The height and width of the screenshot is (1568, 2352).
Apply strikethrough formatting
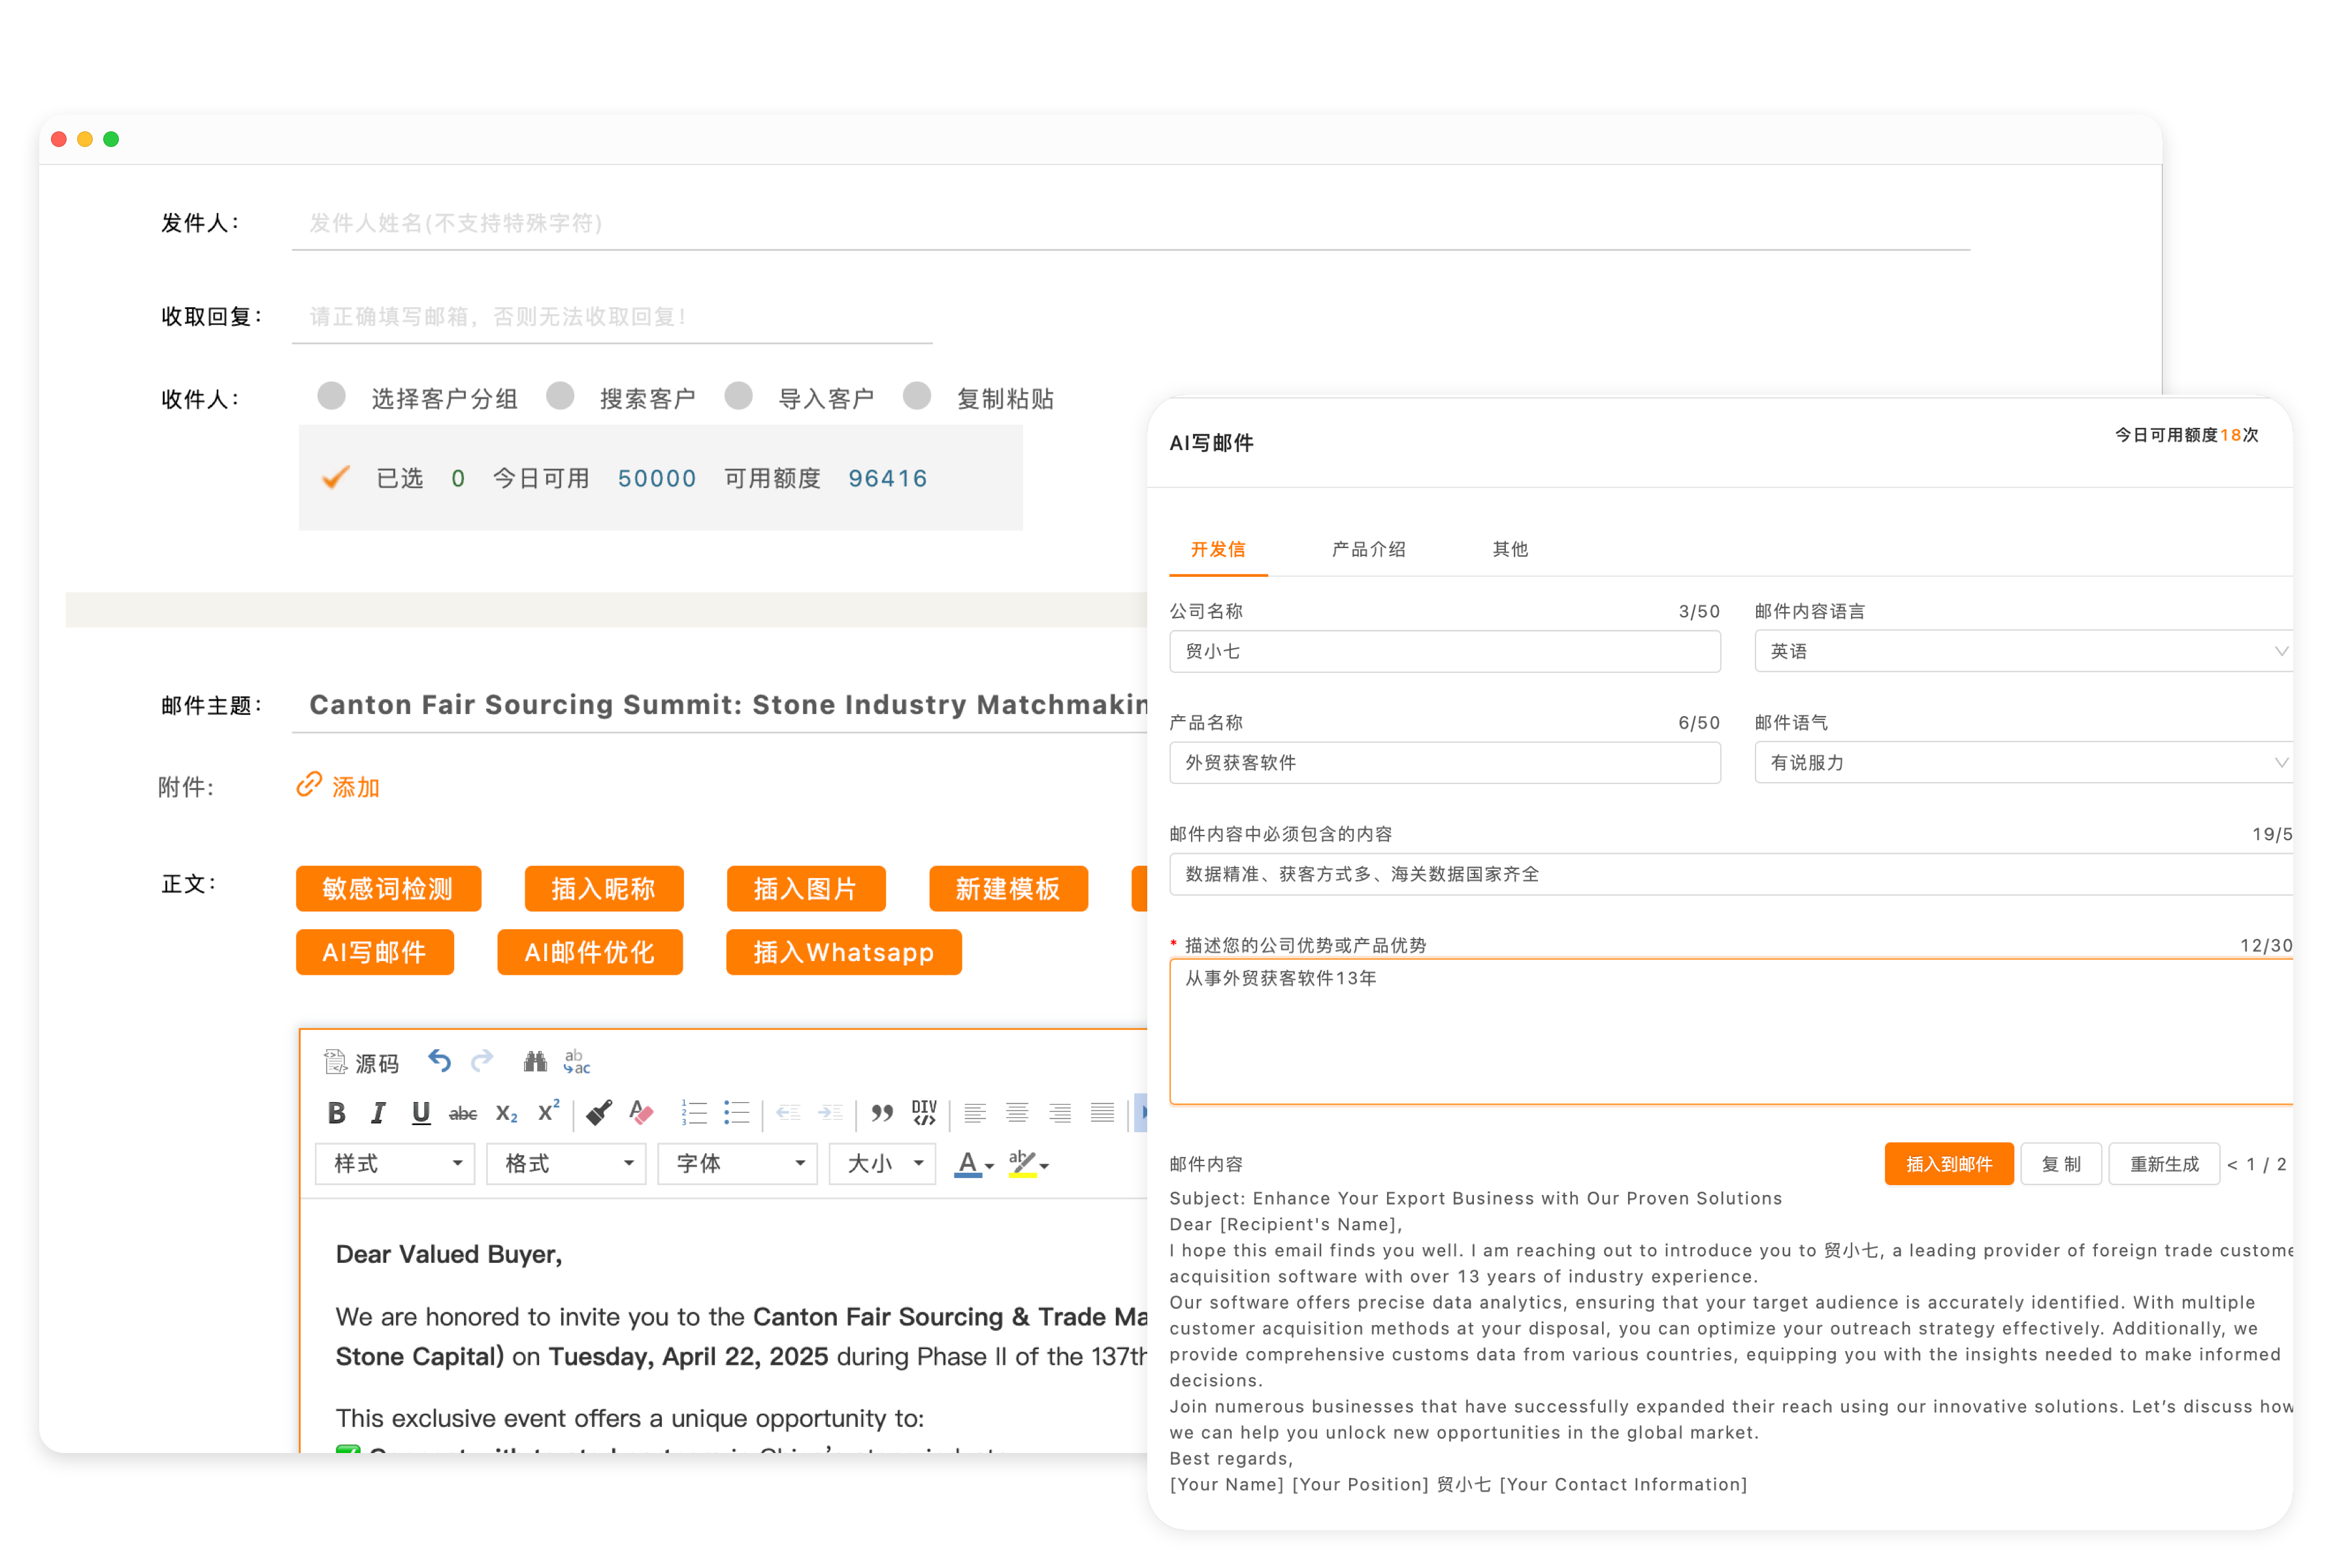click(x=463, y=1113)
